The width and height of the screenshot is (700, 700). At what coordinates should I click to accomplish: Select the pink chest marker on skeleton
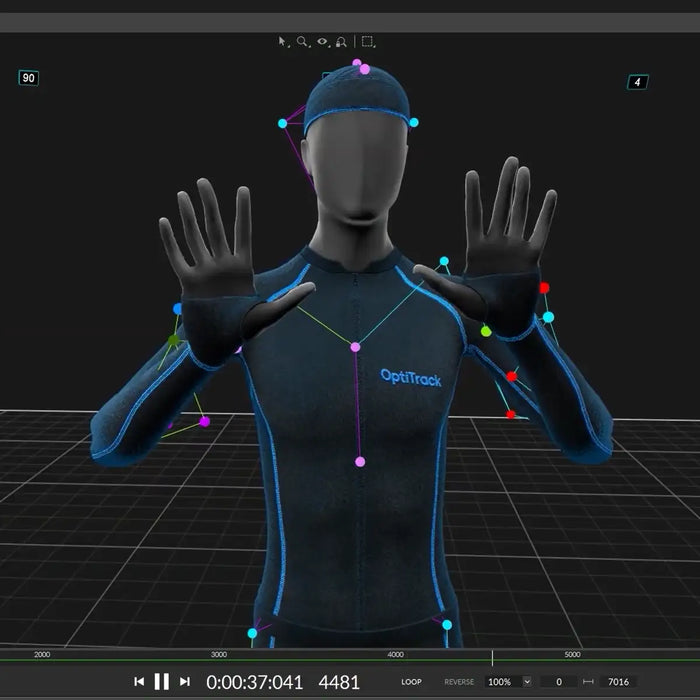(355, 347)
